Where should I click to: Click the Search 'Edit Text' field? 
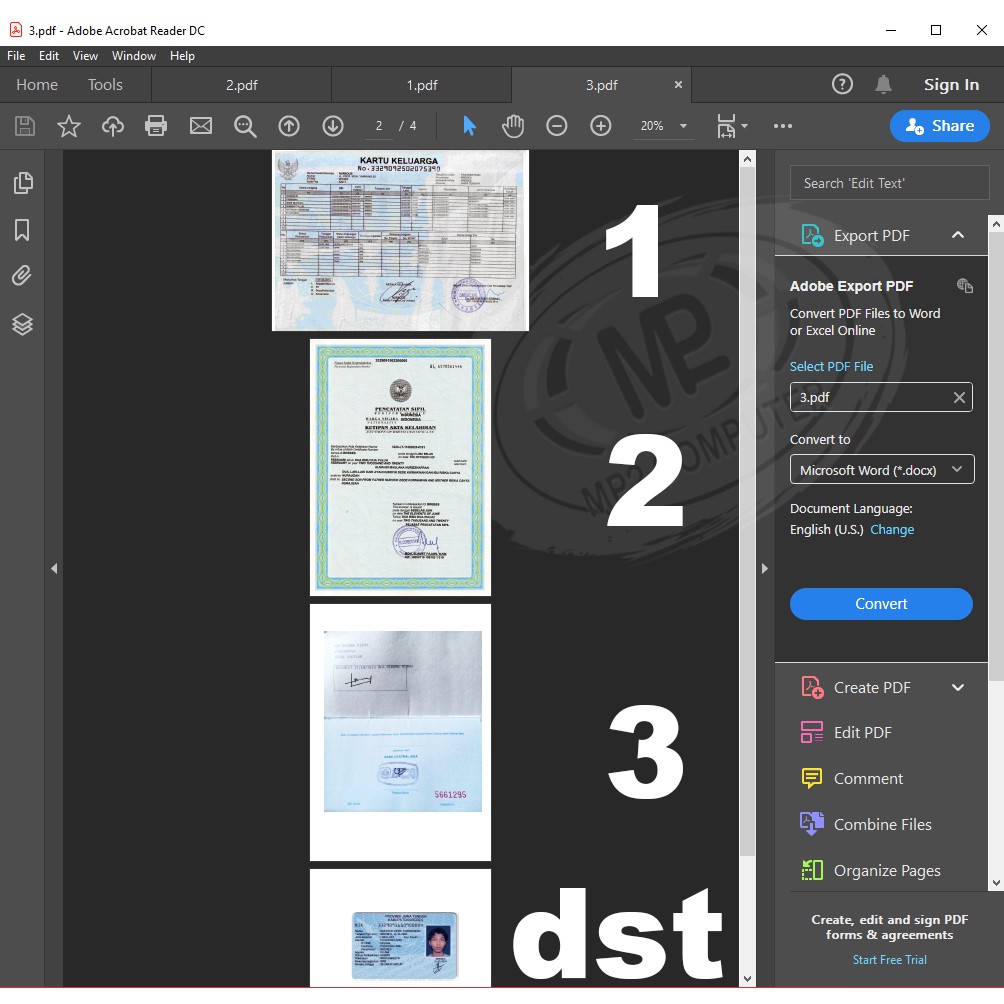(889, 183)
